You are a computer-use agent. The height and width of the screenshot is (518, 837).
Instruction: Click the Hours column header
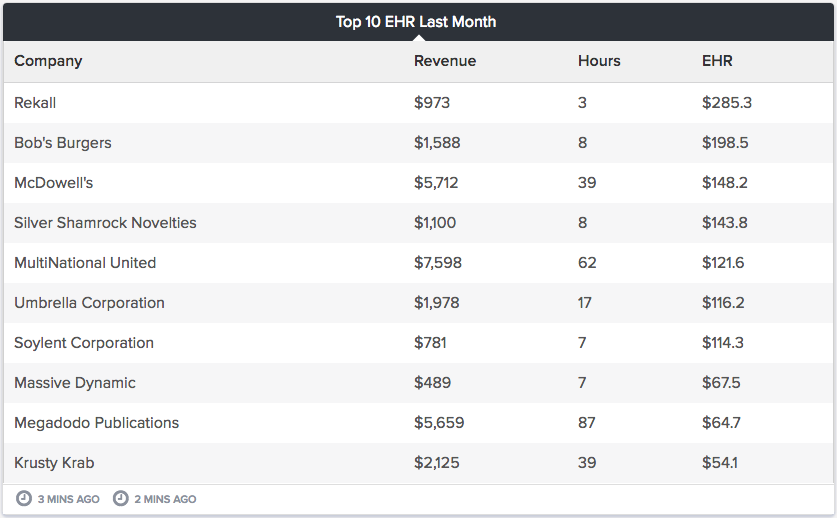coord(599,61)
